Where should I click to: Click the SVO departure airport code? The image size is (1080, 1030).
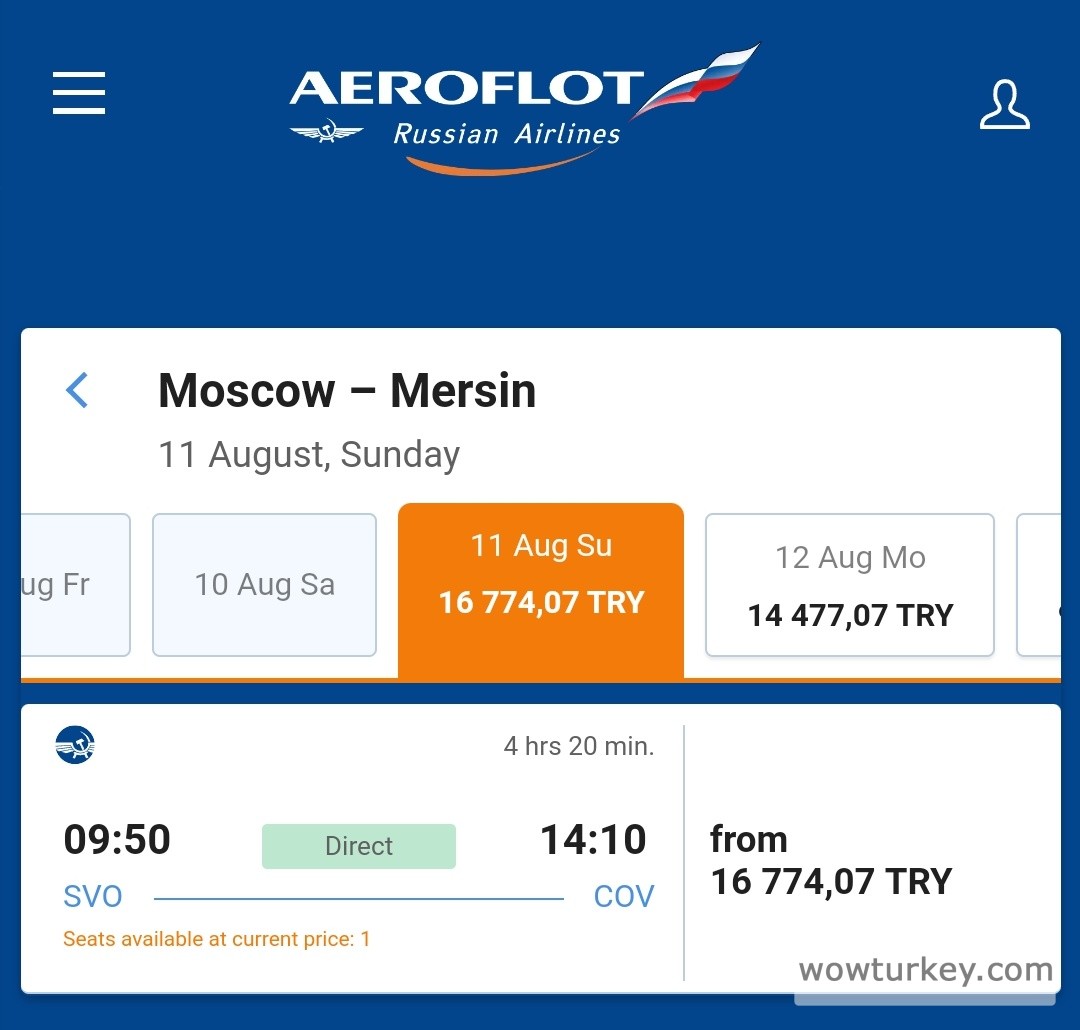click(93, 896)
